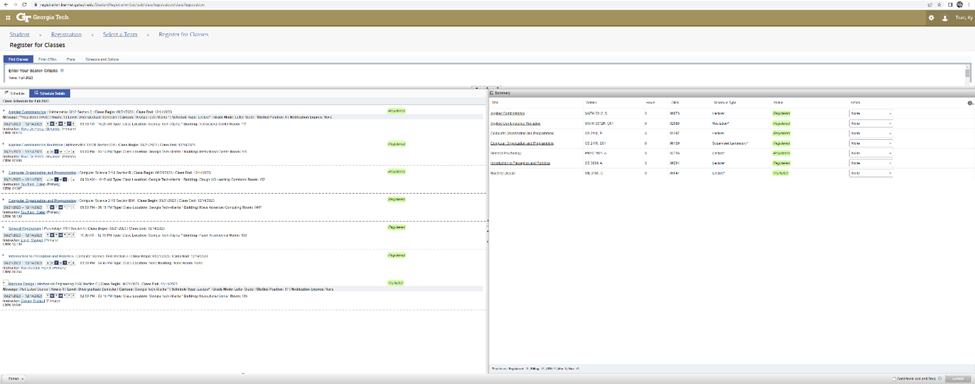Viewport: 975px width, 384px height.
Task: Open the user profile icon
Action: coord(945,18)
